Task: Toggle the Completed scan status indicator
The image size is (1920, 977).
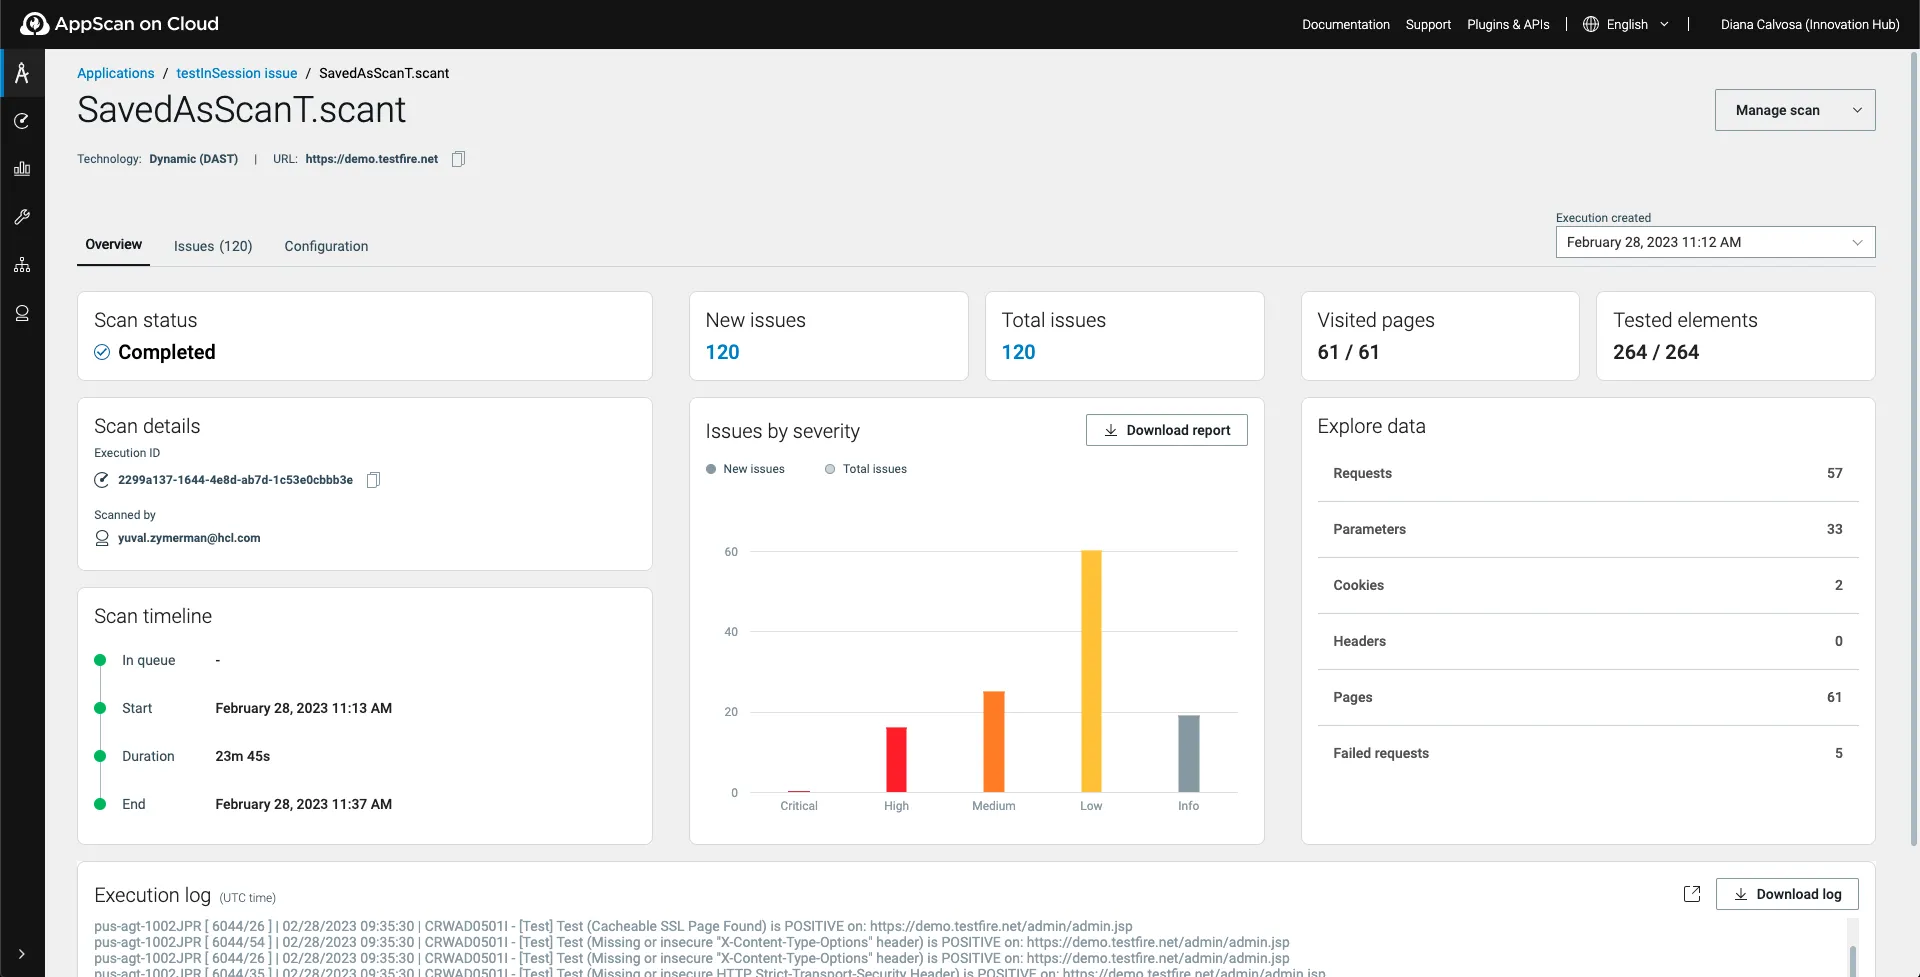Action: [101, 352]
